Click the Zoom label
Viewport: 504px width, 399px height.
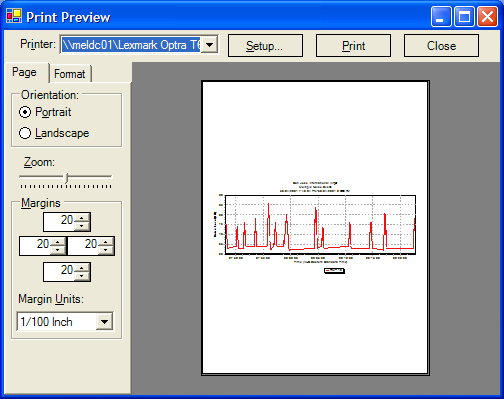pos(39,162)
